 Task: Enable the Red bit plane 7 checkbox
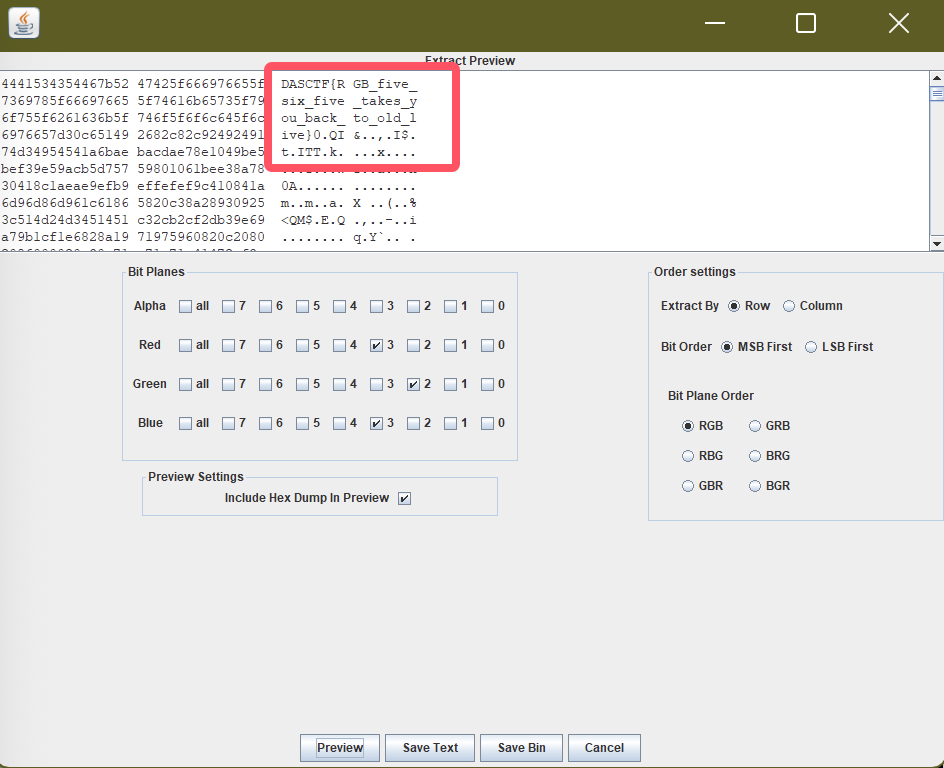coord(229,345)
